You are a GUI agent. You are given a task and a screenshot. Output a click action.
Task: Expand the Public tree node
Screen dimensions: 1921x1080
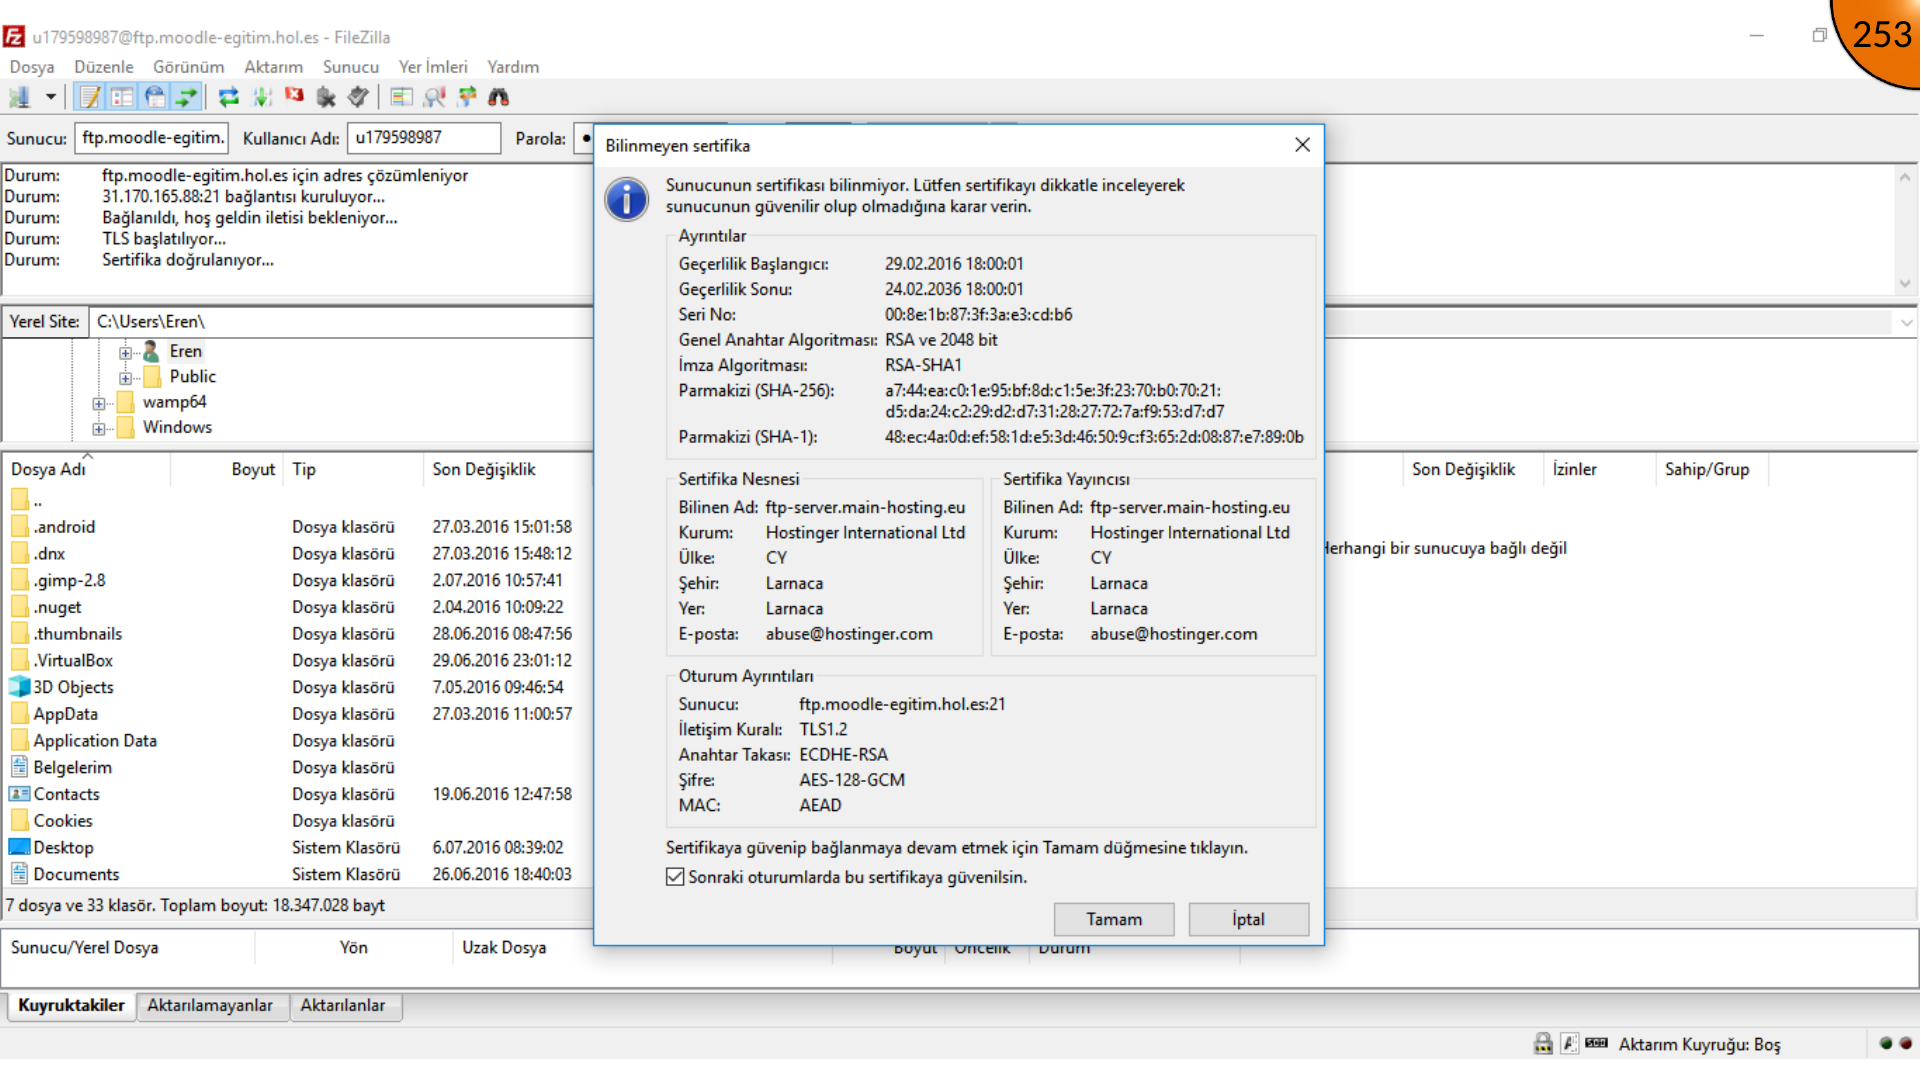tap(125, 378)
